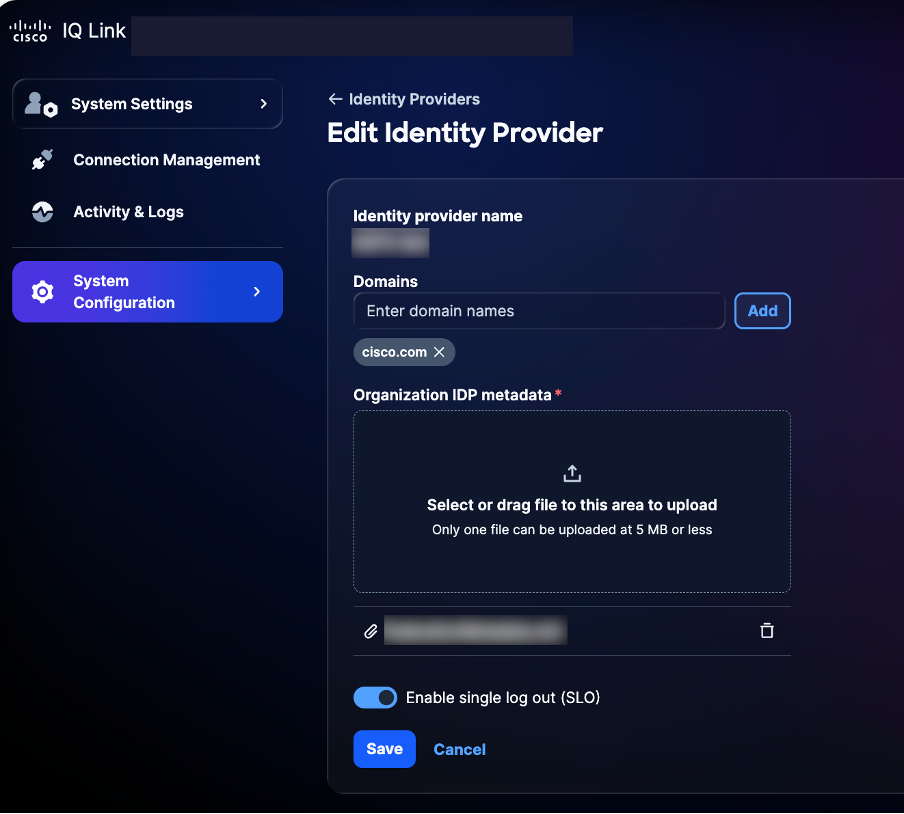Open Connection Management section
The image size is (904, 814).
[x=148, y=160]
